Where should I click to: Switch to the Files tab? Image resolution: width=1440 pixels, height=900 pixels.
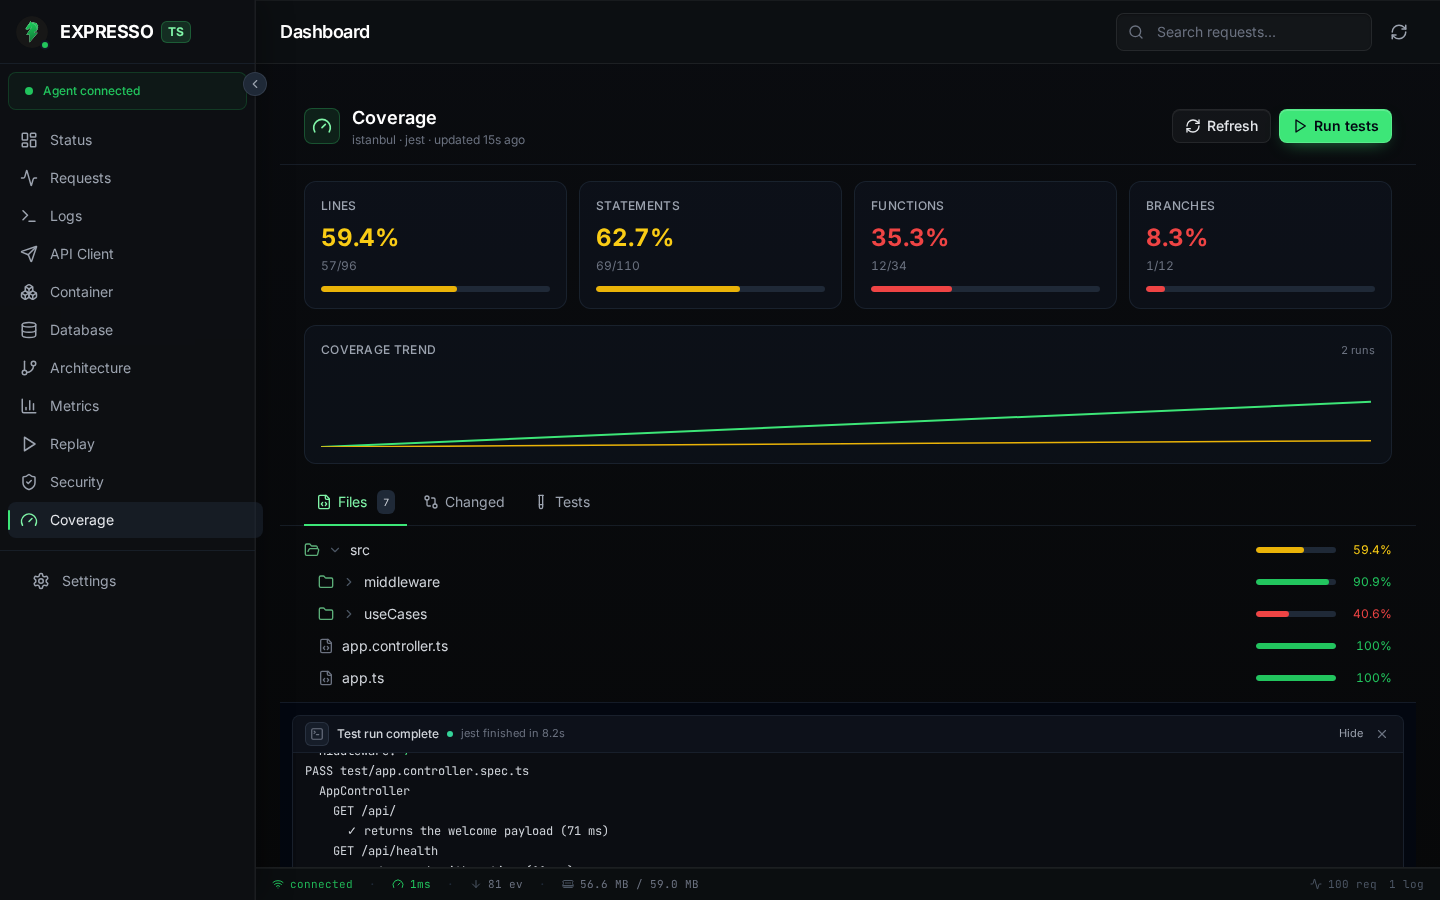[x=356, y=502]
